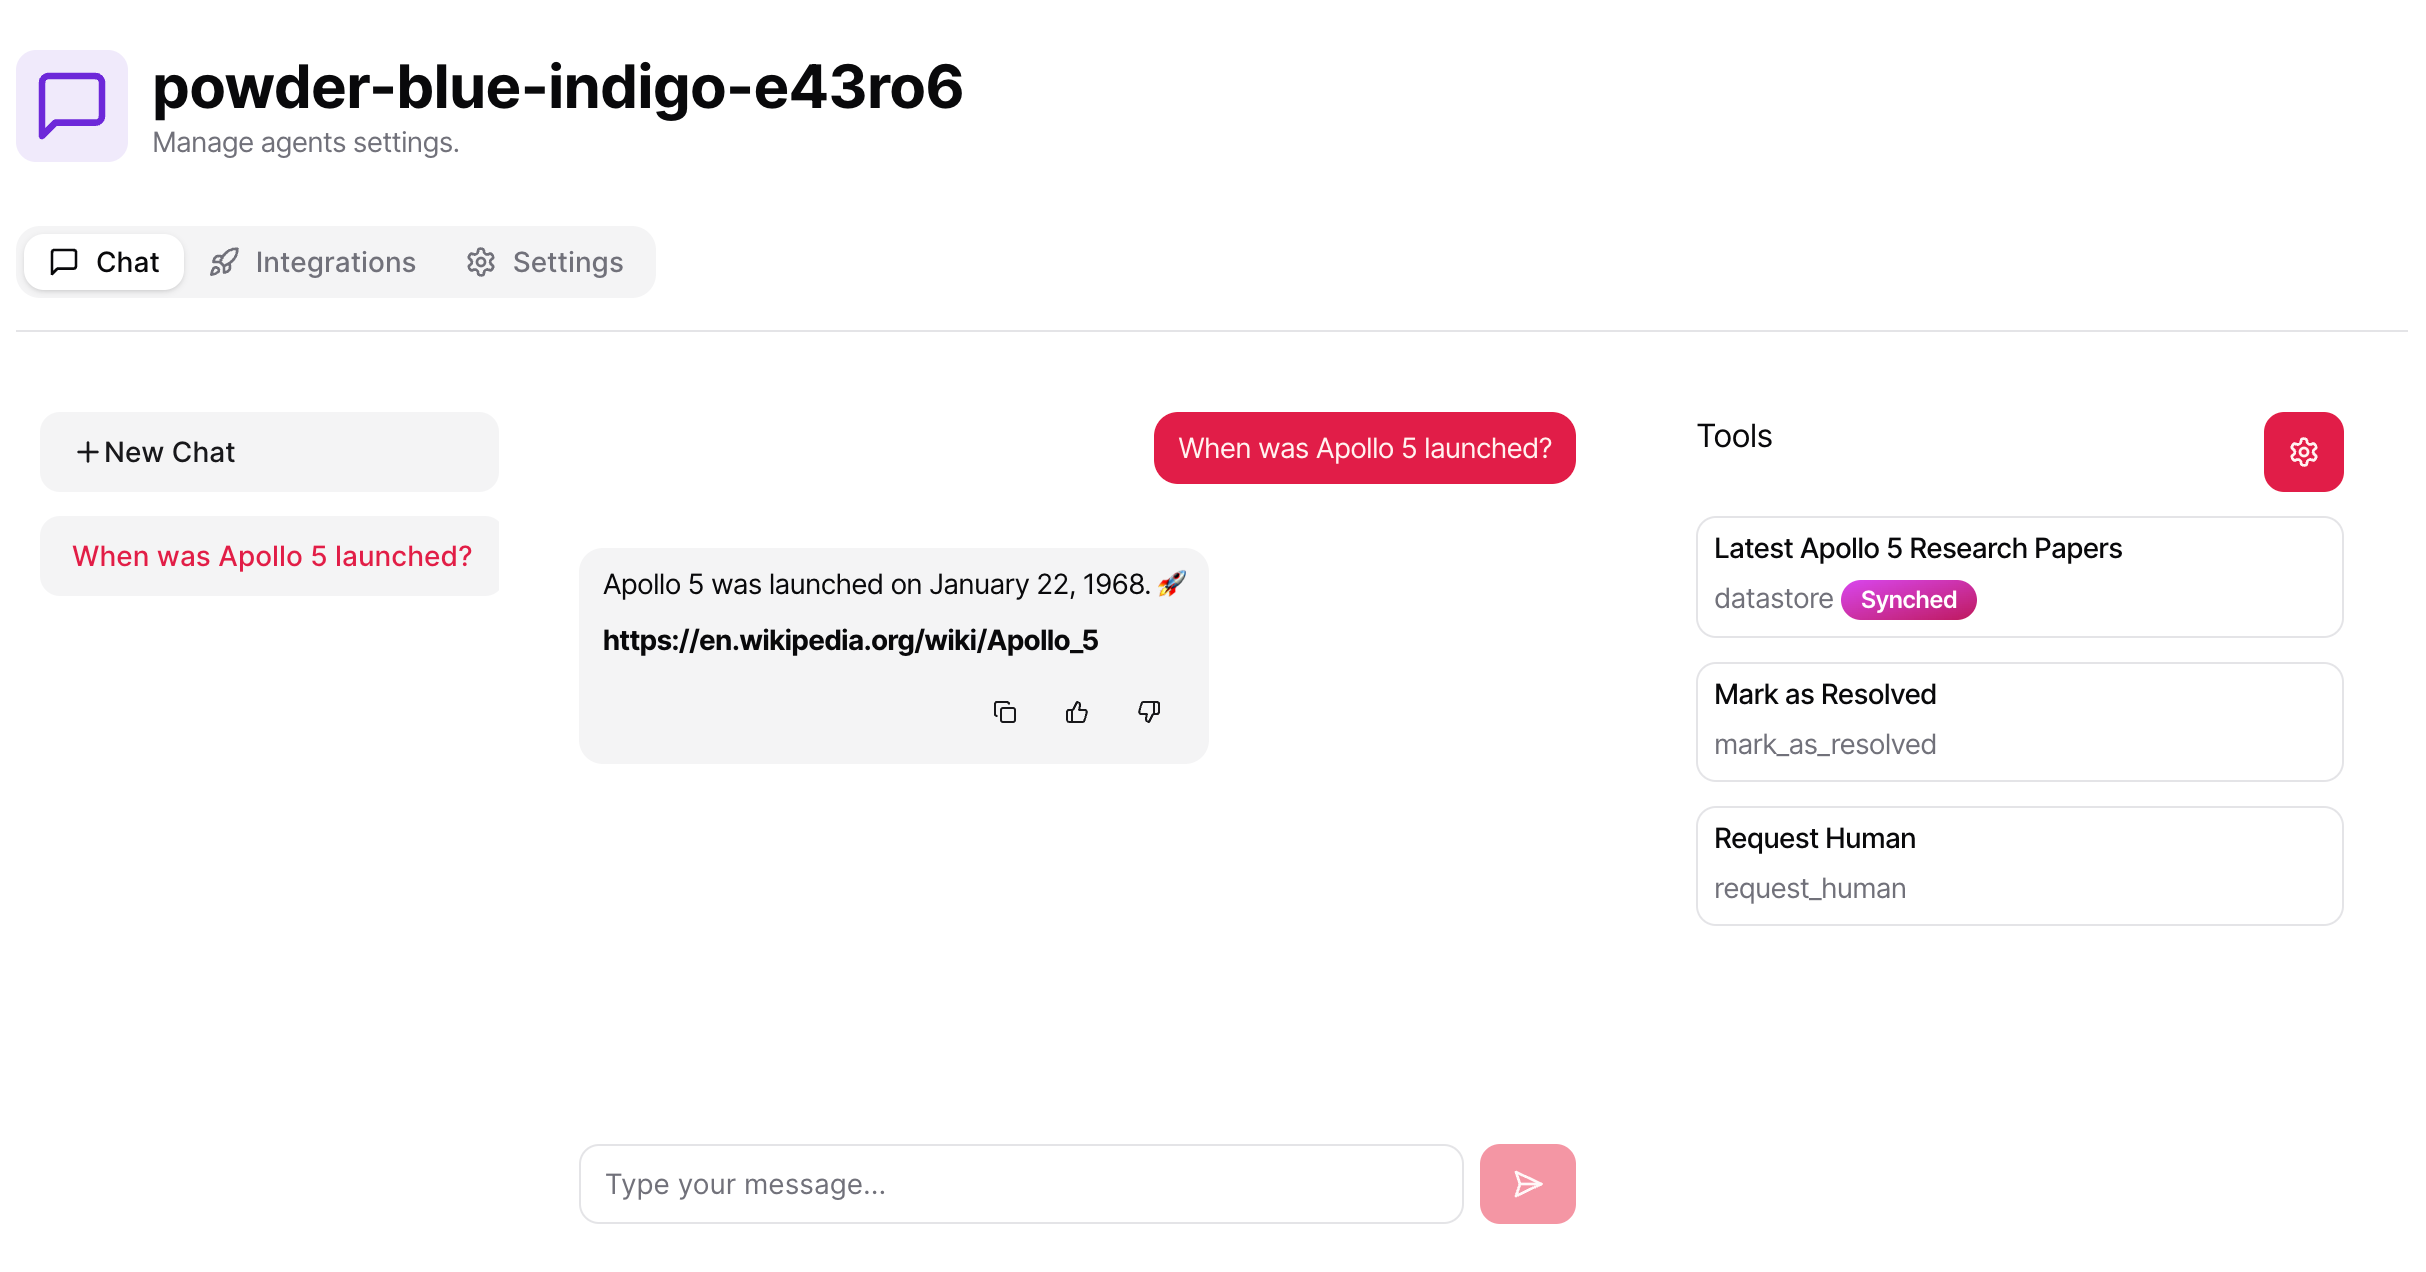The image size is (2426, 1272).
Task: Click the Synched status badge
Action: click(1908, 600)
